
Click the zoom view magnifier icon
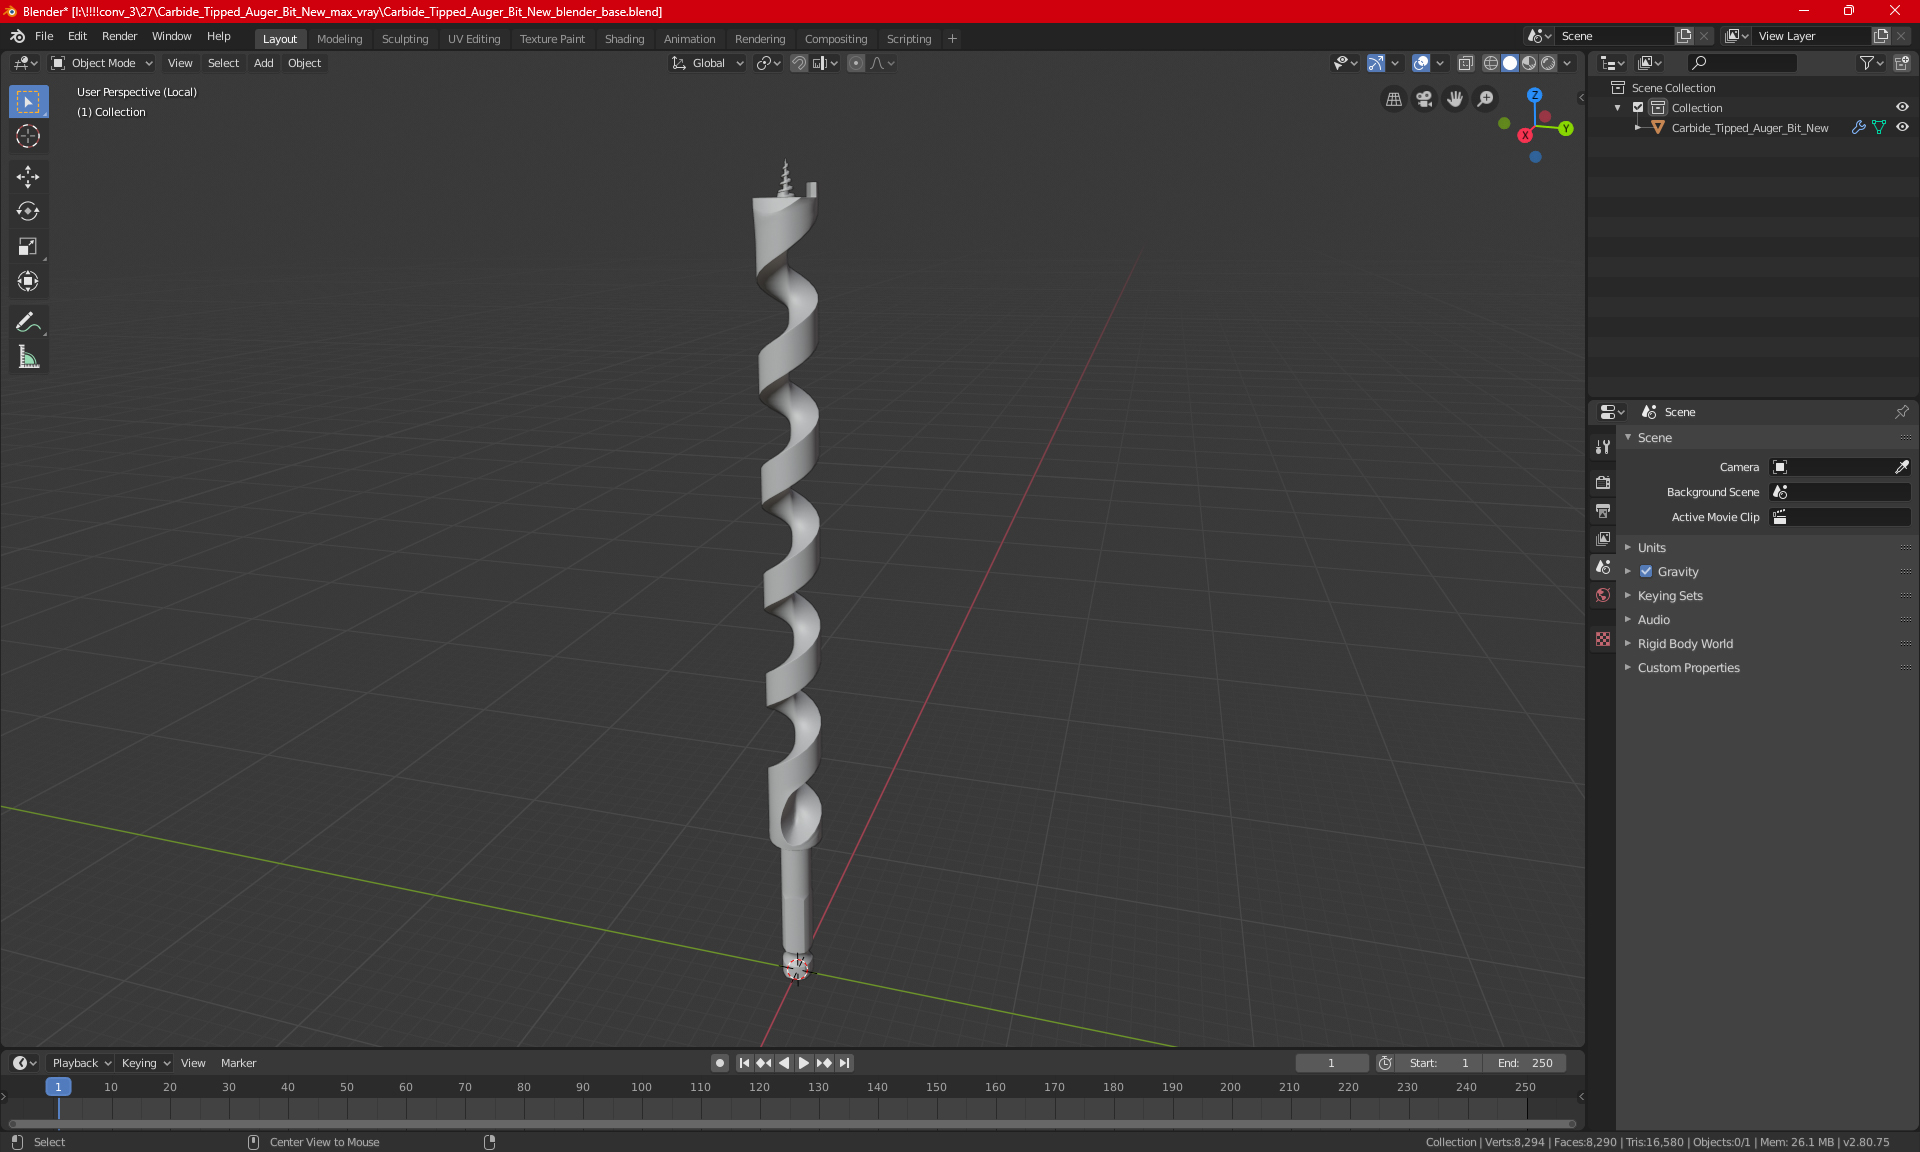click(1486, 99)
